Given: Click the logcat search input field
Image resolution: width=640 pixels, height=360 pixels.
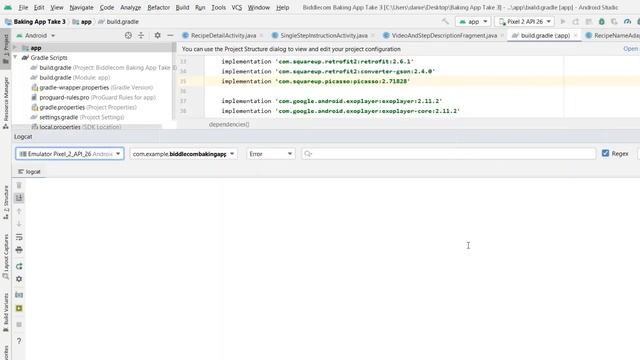Looking at the screenshot, I should click(449, 154).
